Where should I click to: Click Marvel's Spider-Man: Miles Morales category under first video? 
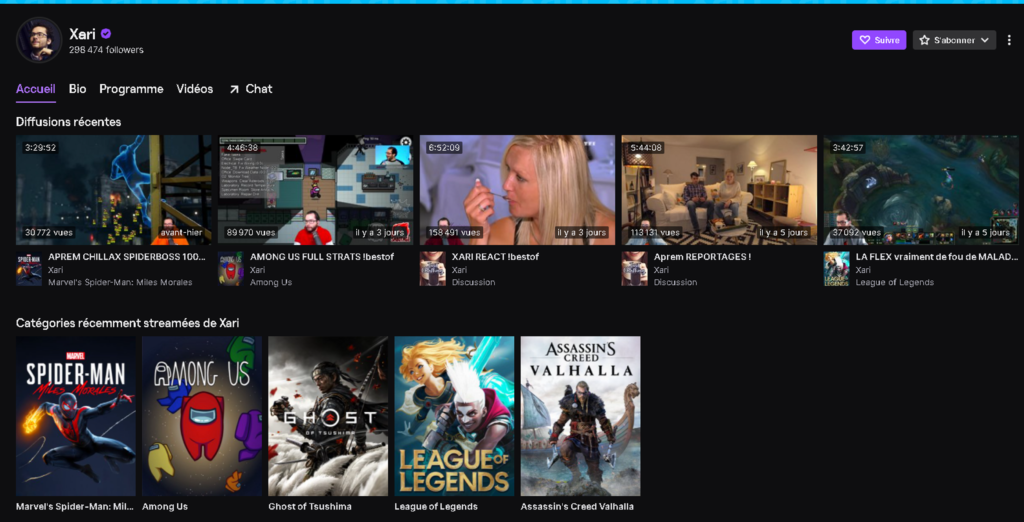point(120,282)
